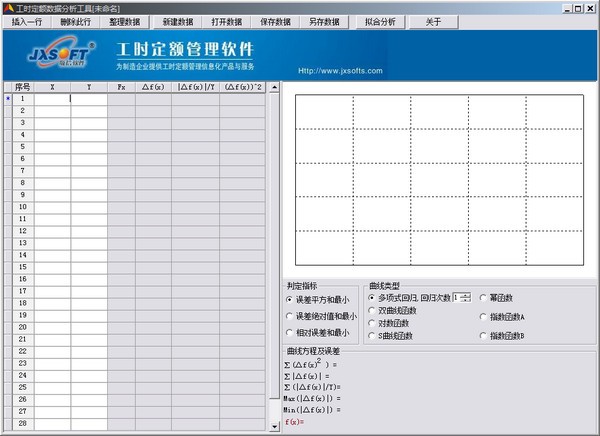Select 双曲线函数 curve type

[392, 310]
